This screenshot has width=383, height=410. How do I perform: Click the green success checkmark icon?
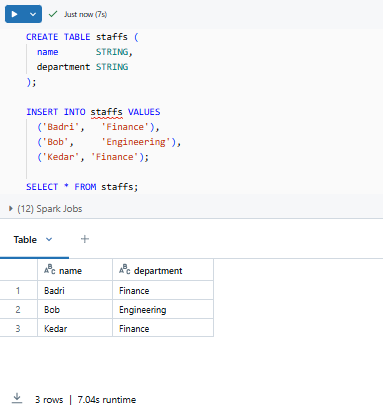pos(53,14)
